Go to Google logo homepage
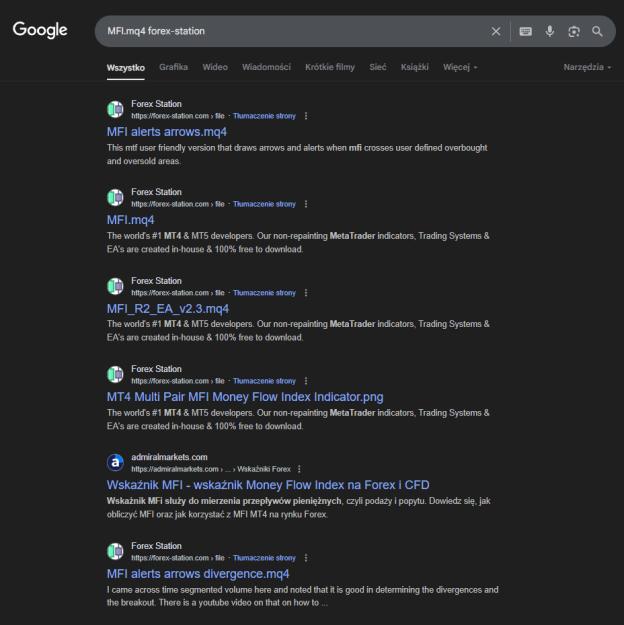The width and height of the screenshot is (624, 625). click(x=40, y=30)
